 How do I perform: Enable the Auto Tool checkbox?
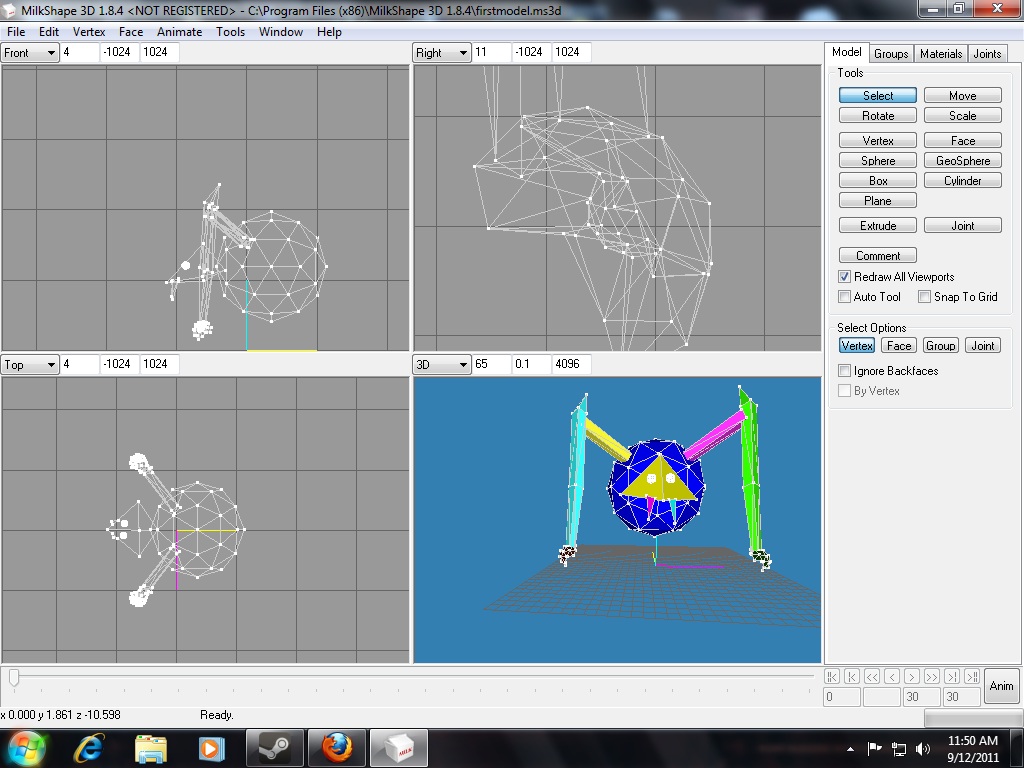[x=845, y=297]
